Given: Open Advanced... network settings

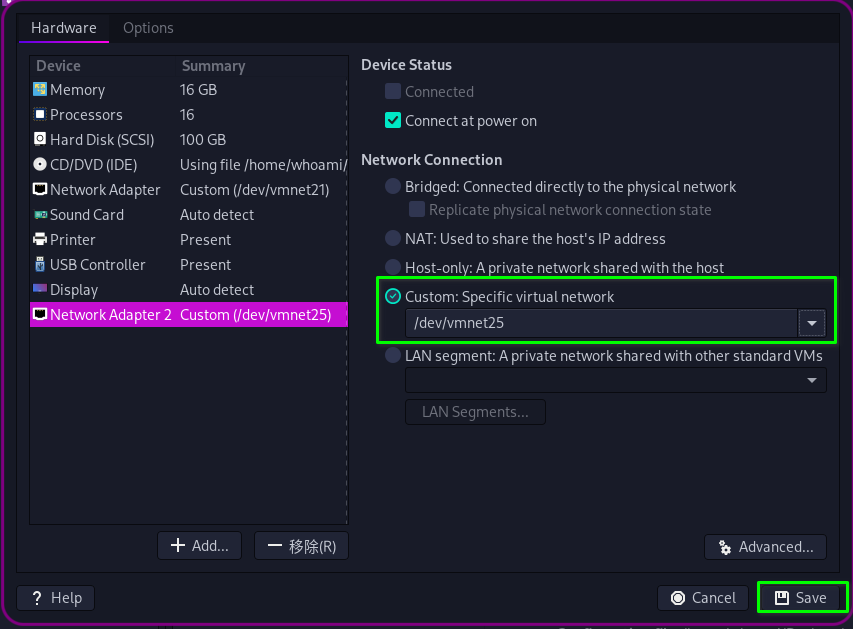Looking at the screenshot, I should [765, 547].
